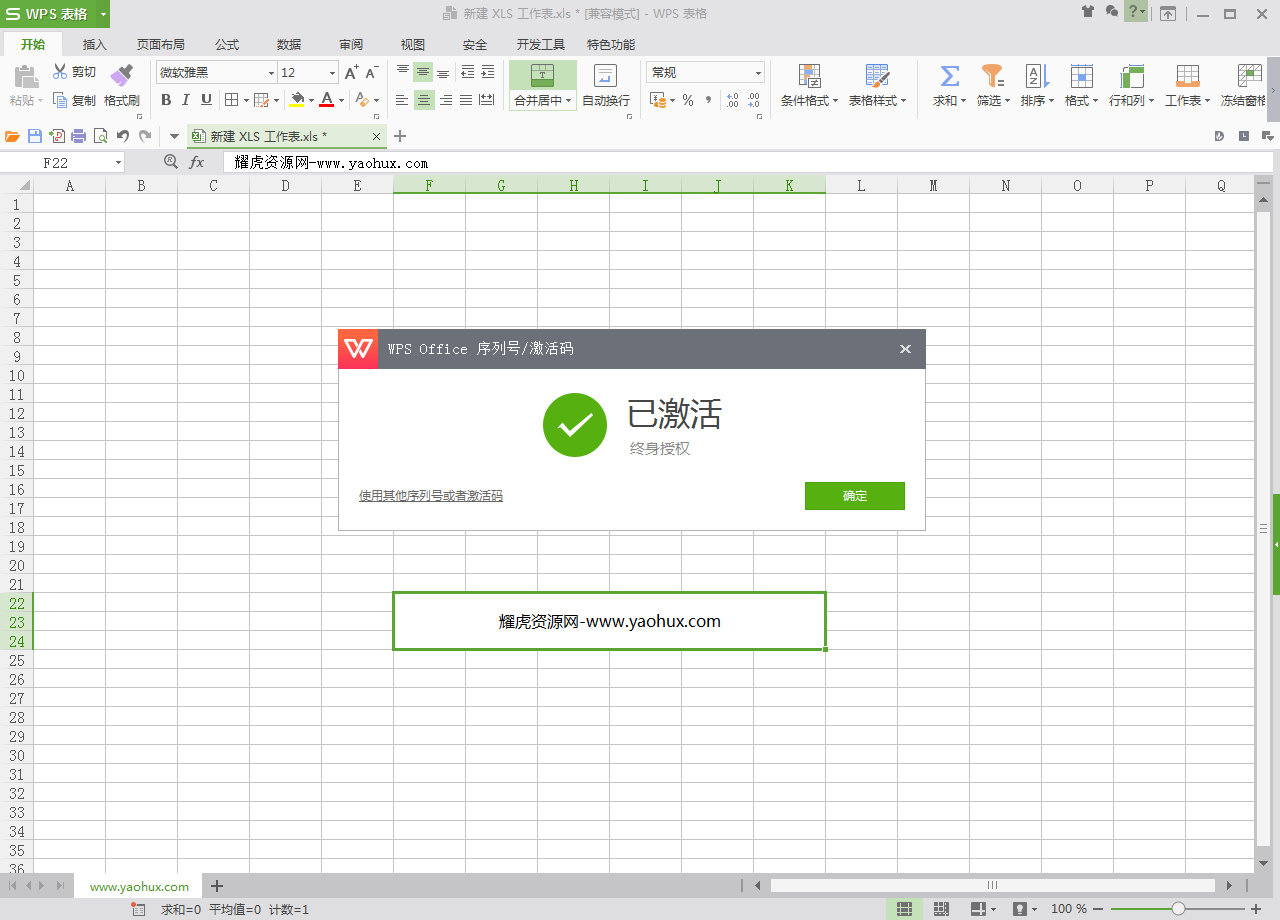Image resolution: width=1280 pixels, height=920 pixels.
Task: Toggle Wrap Text (自动换行)
Action: click(x=605, y=86)
